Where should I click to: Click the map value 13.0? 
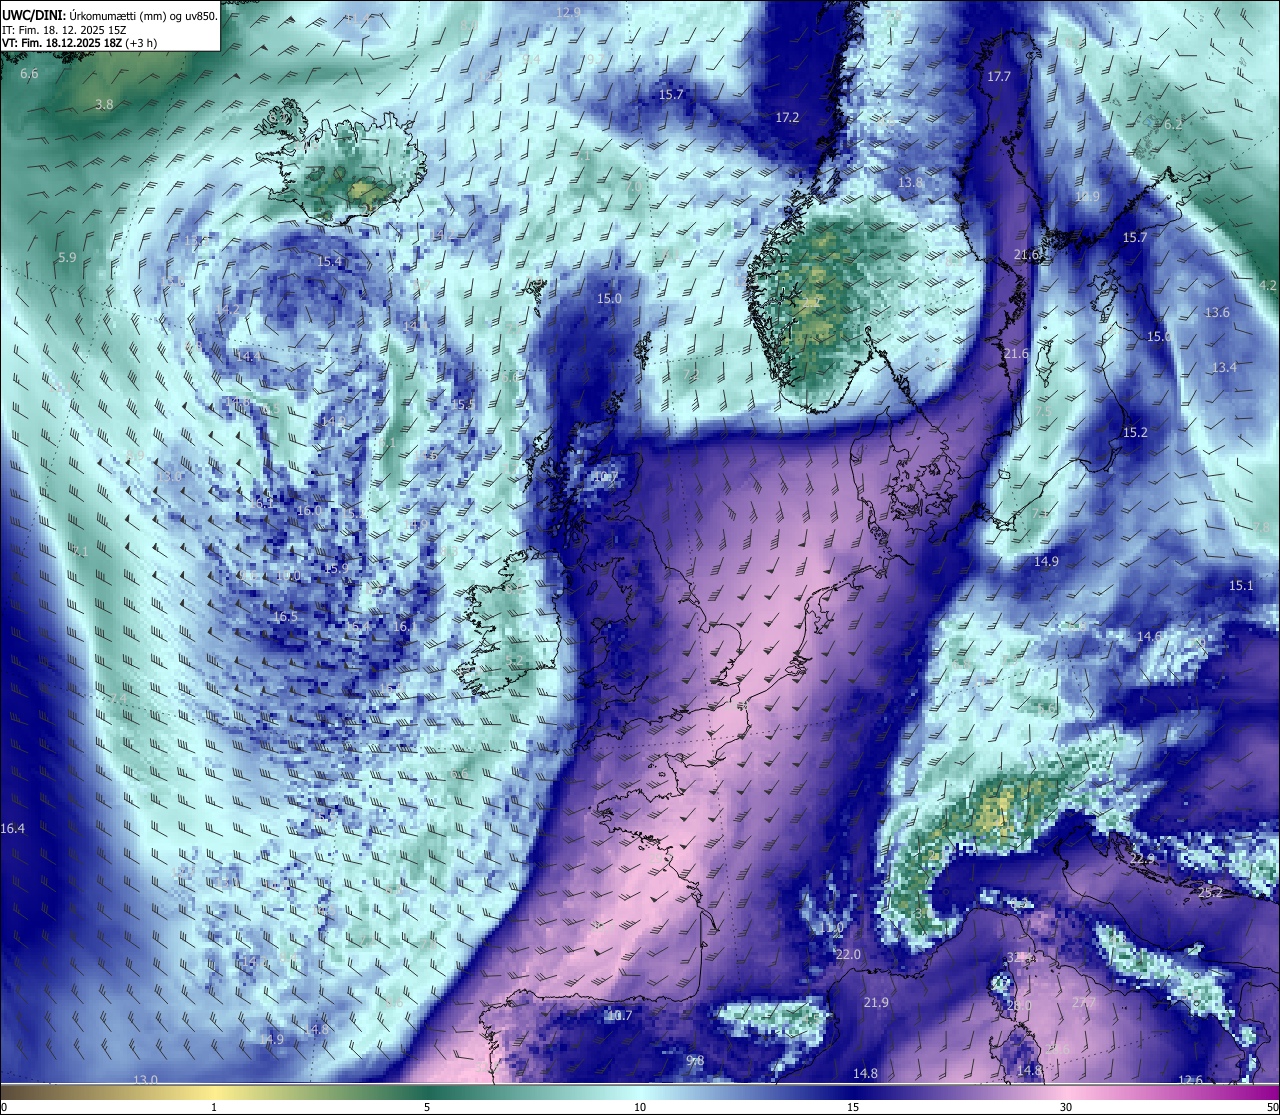point(146,1079)
